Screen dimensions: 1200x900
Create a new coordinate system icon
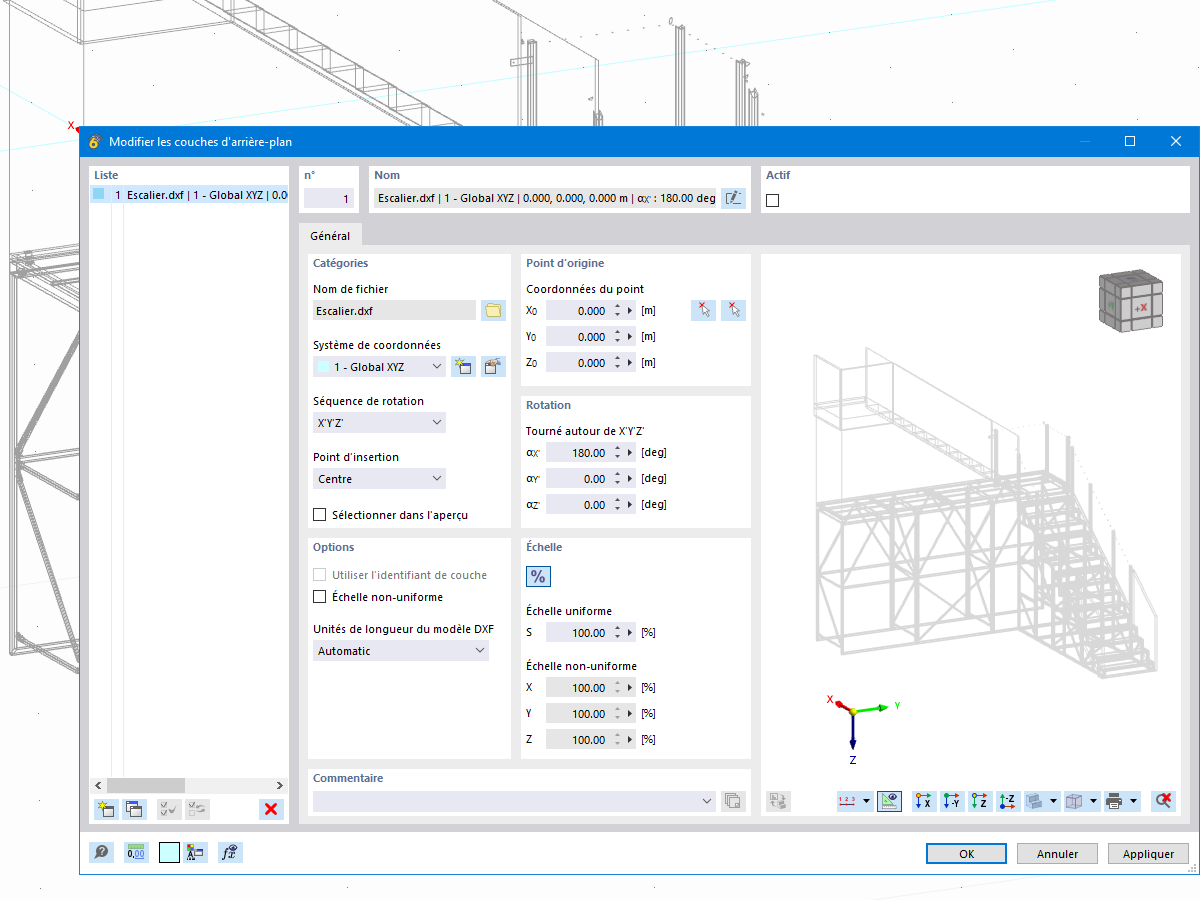pos(462,367)
